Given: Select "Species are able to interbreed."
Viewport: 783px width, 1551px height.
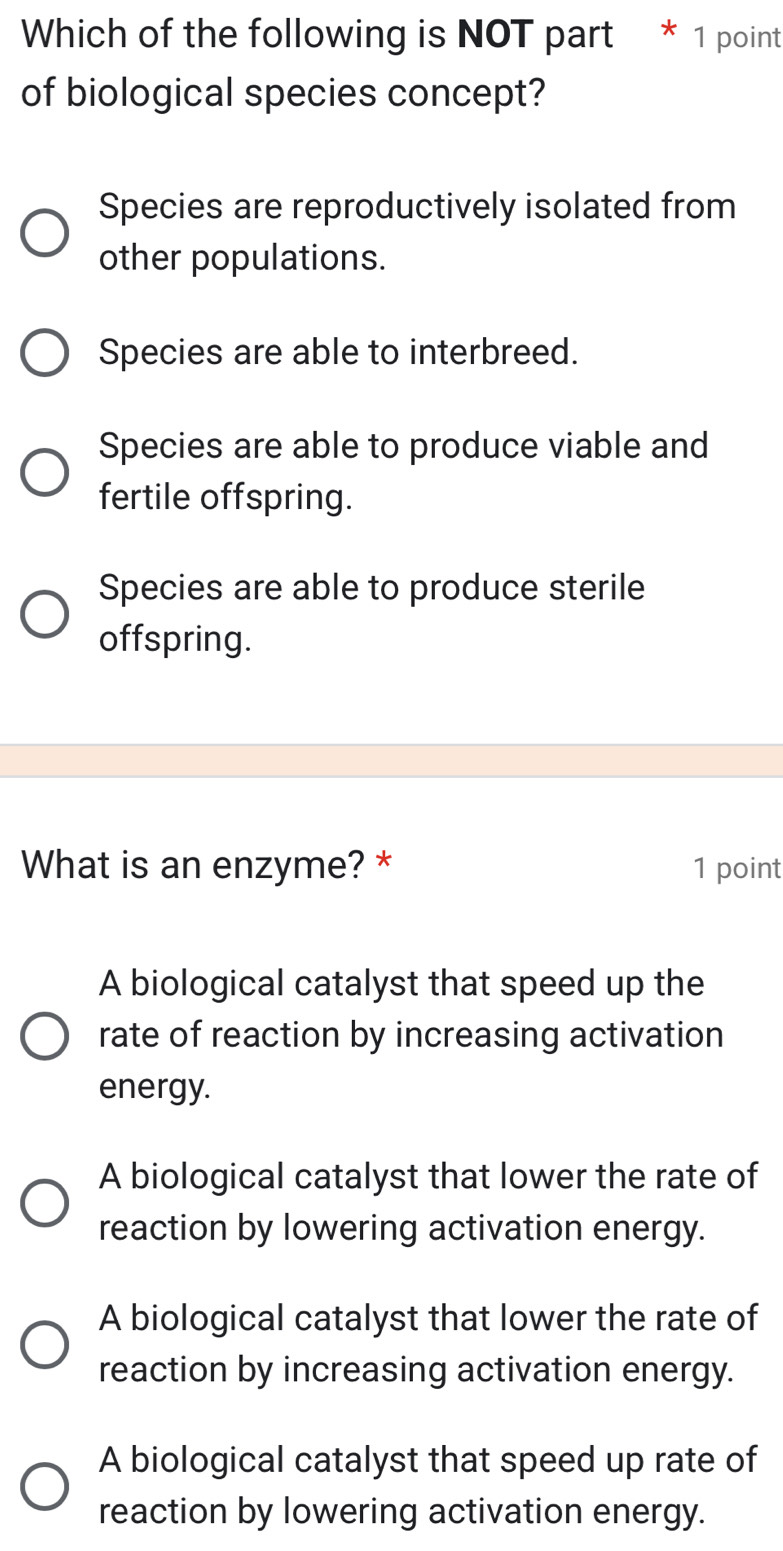Looking at the screenshot, I should pyautogui.click(x=44, y=352).
